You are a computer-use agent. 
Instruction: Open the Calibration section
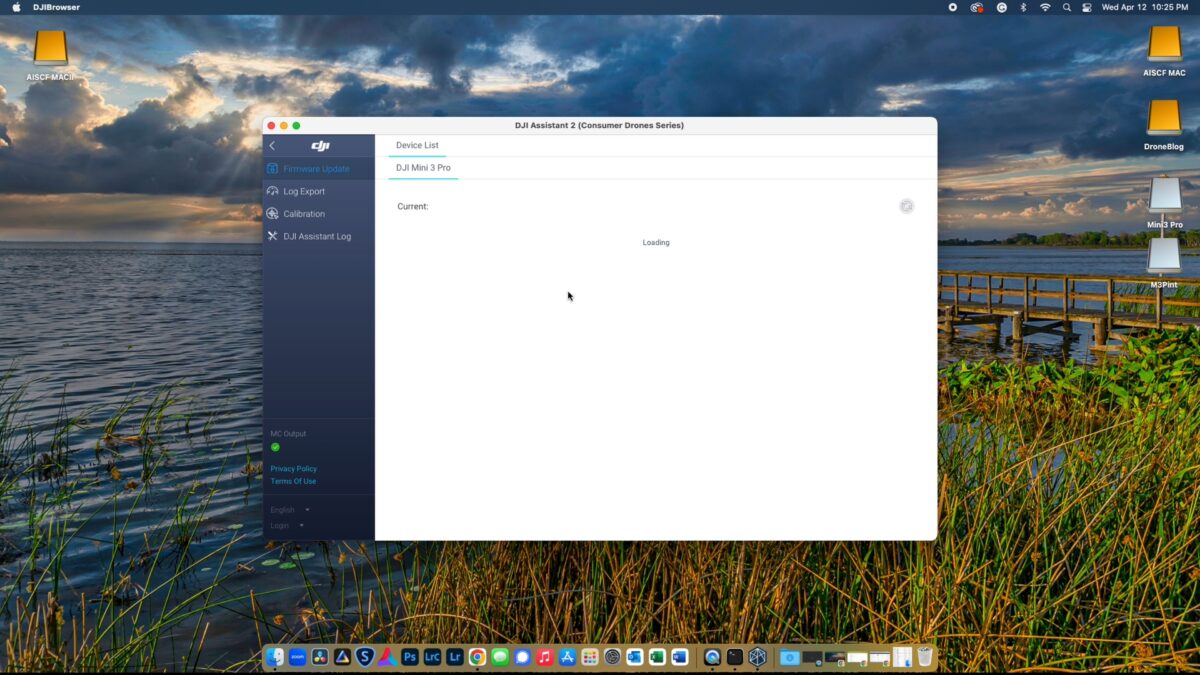point(304,214)
